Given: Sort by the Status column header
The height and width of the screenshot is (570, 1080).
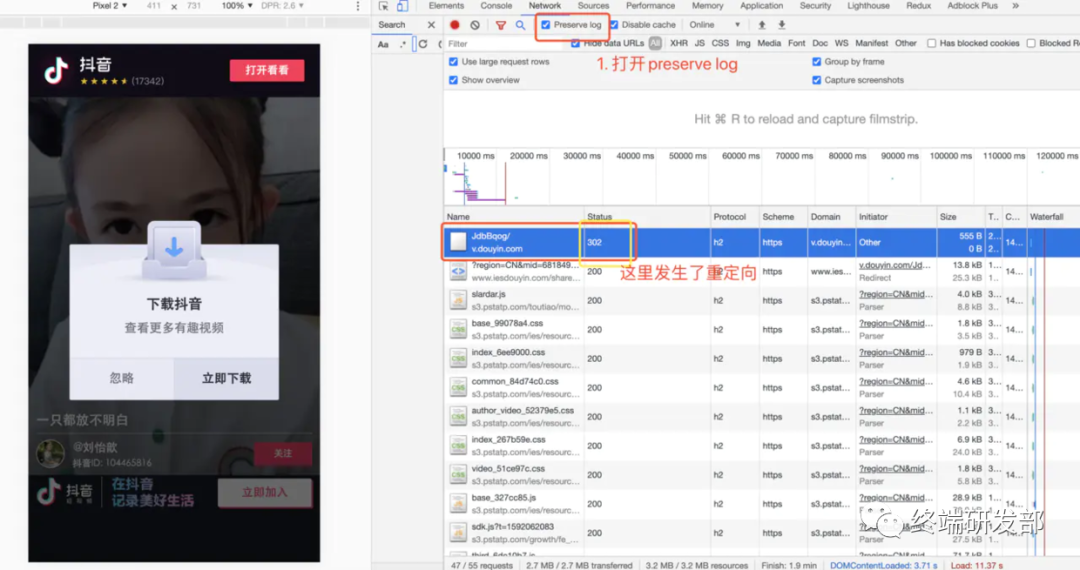Looking at the screenshot, I should click(646, 216).
